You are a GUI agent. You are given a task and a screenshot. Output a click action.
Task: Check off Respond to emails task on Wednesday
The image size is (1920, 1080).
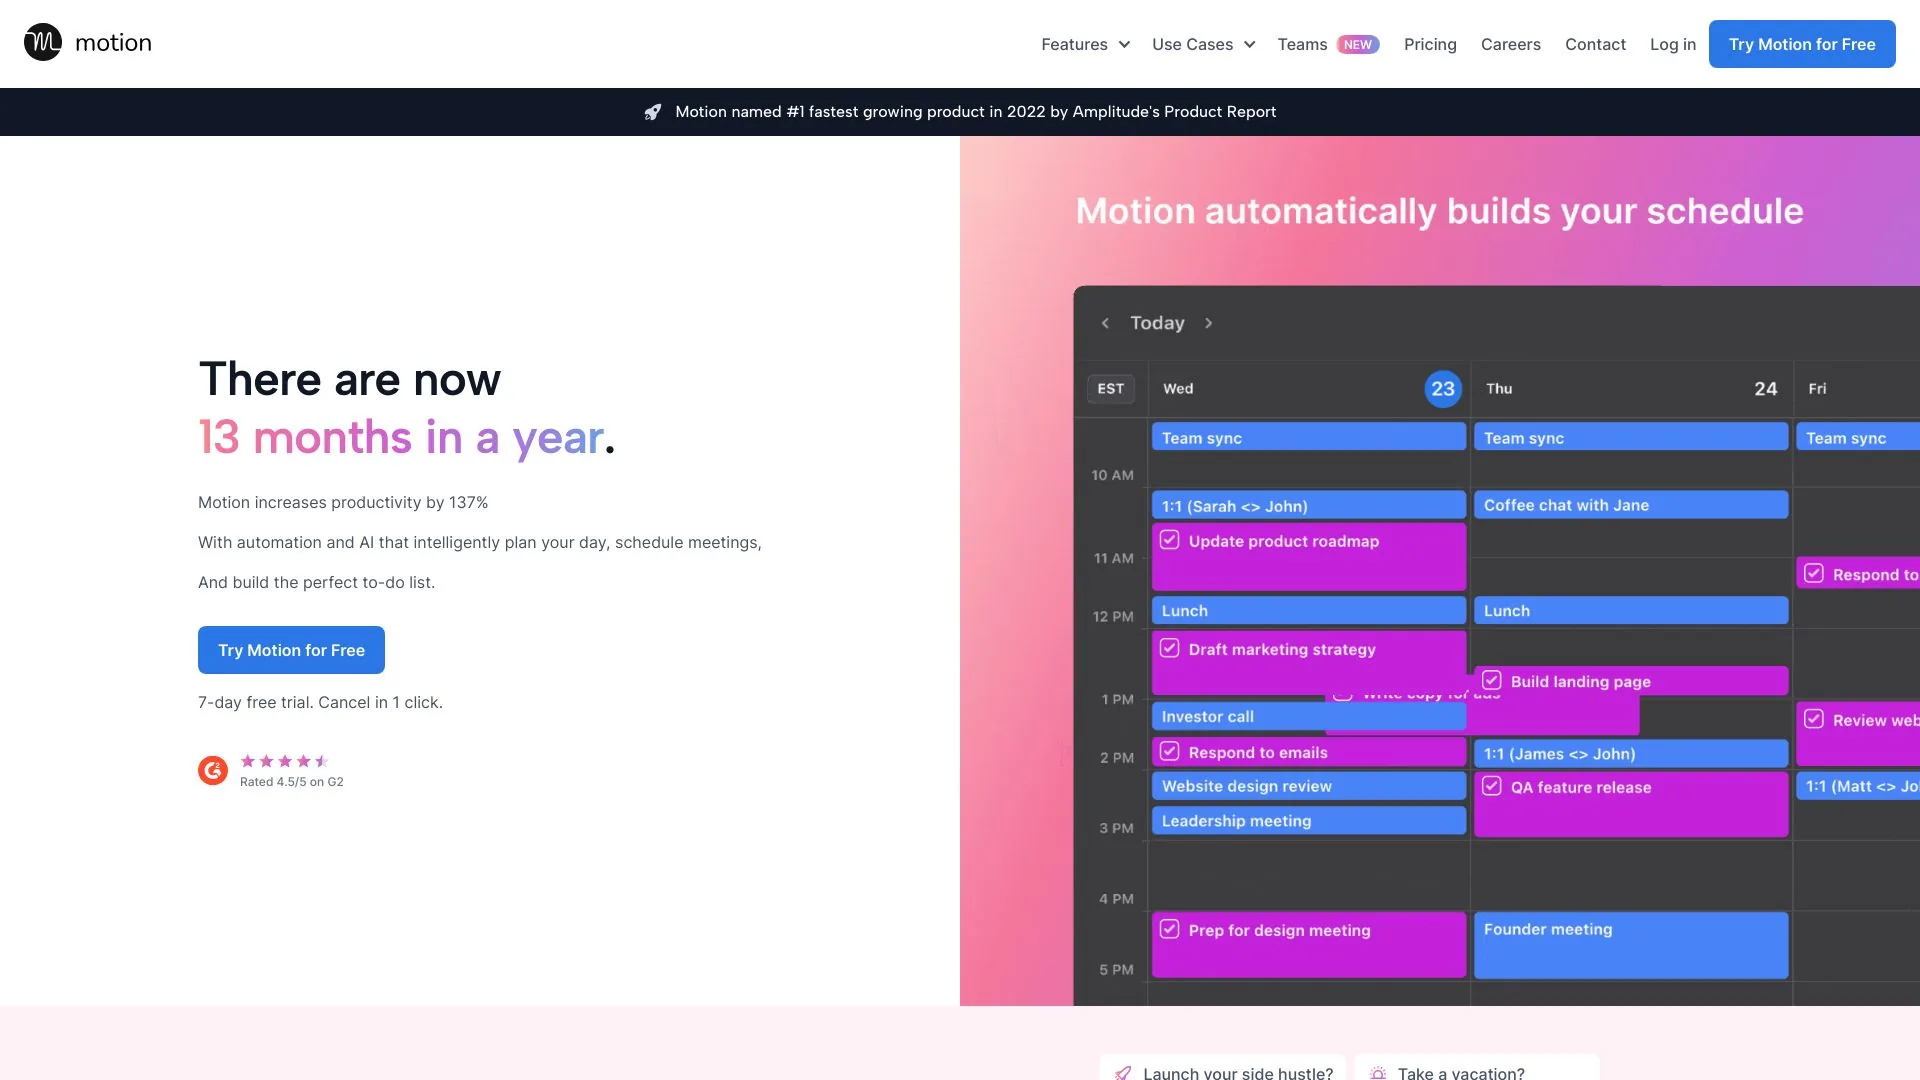pyautogui.click(x=1169, y=751)
